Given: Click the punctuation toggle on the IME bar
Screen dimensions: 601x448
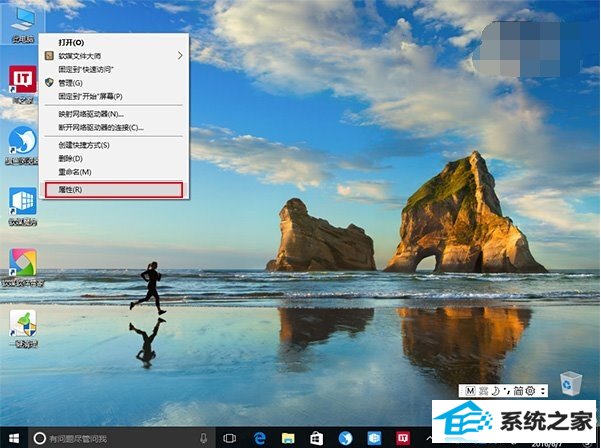Looking at the screenshot, I should 507,391.
